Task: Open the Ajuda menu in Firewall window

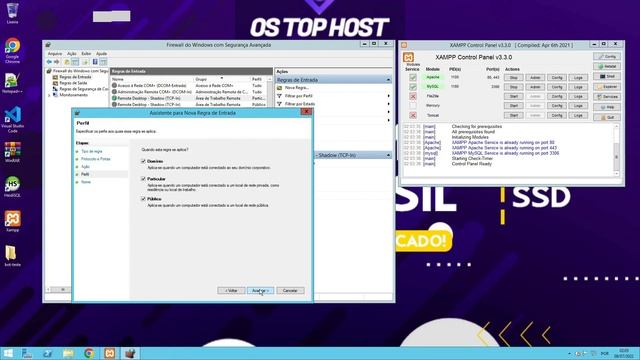Action: click(x=101, y=53)
